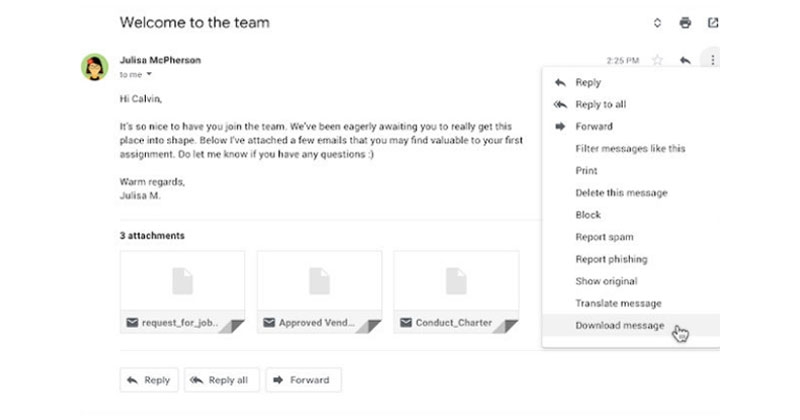Star this email message
Viewport: 800px width, 420px height.
(x=657, y=60)
